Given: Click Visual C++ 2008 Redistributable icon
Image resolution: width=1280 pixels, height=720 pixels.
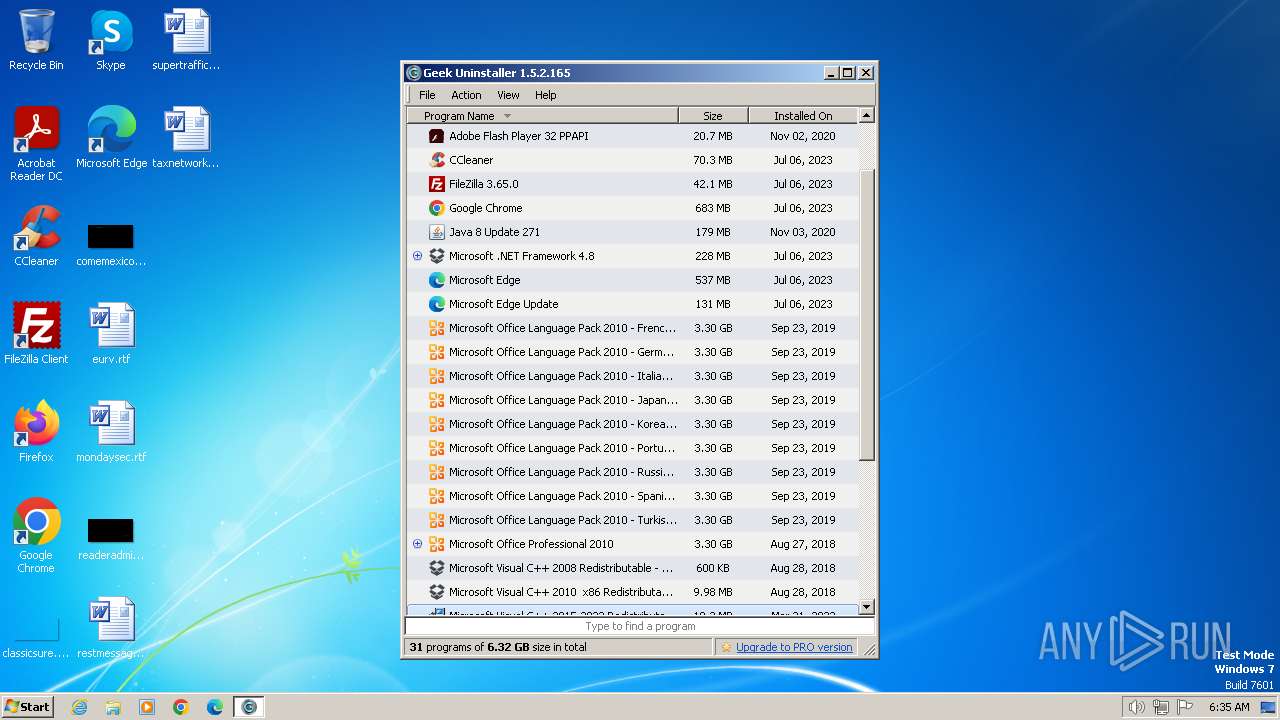Looking at the screenshot, I should tap(436, 568).
